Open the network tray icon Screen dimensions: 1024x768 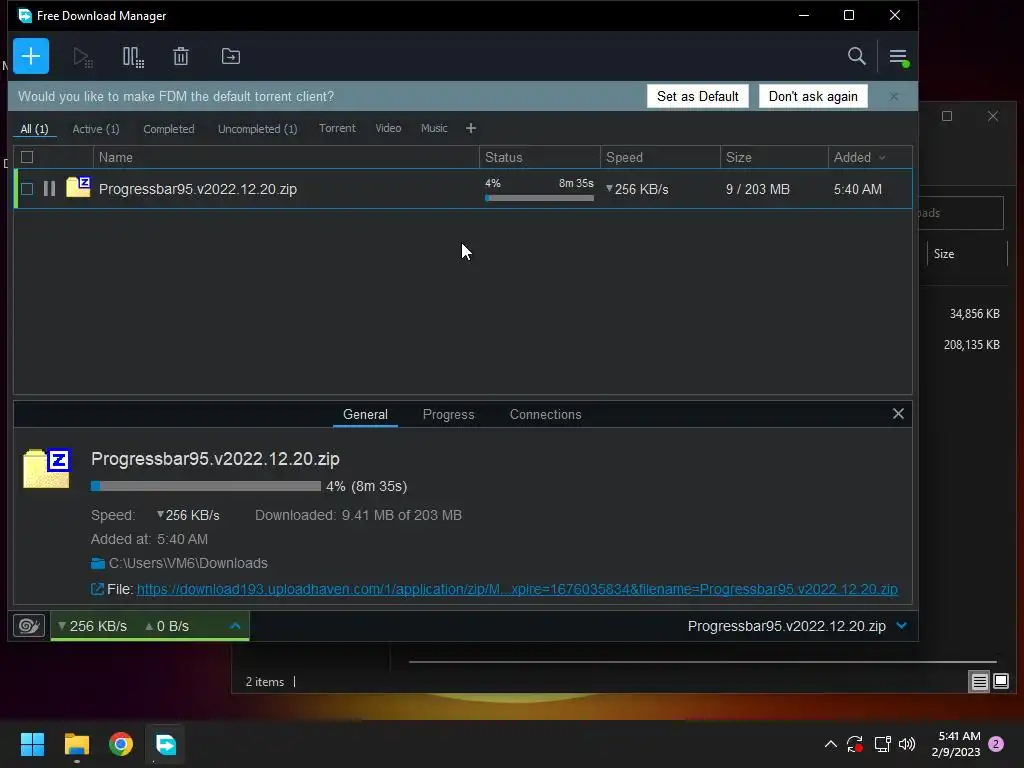pyautogui.click(x=882, y=744)
